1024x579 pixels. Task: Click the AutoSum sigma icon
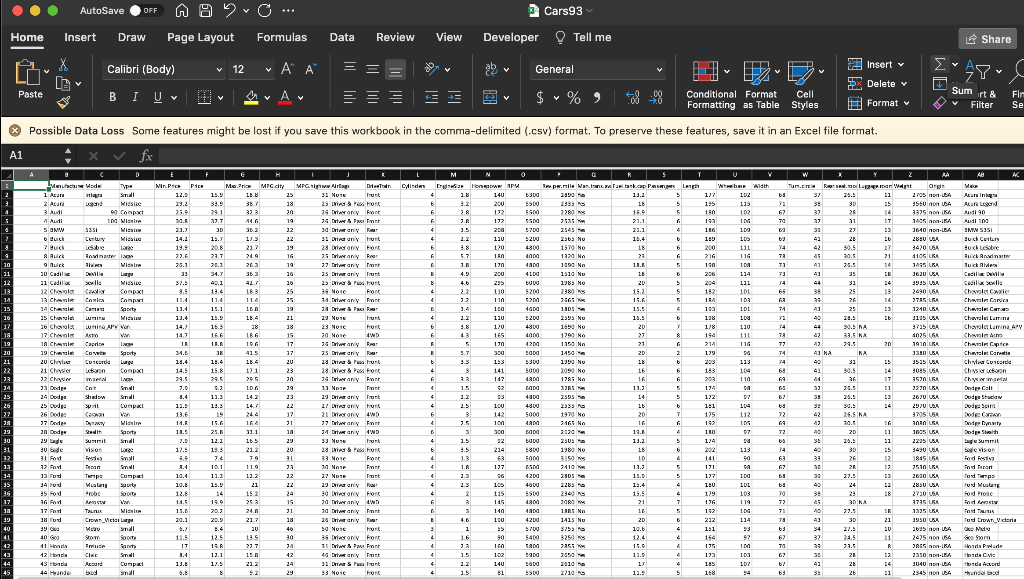tap(940, 64)
